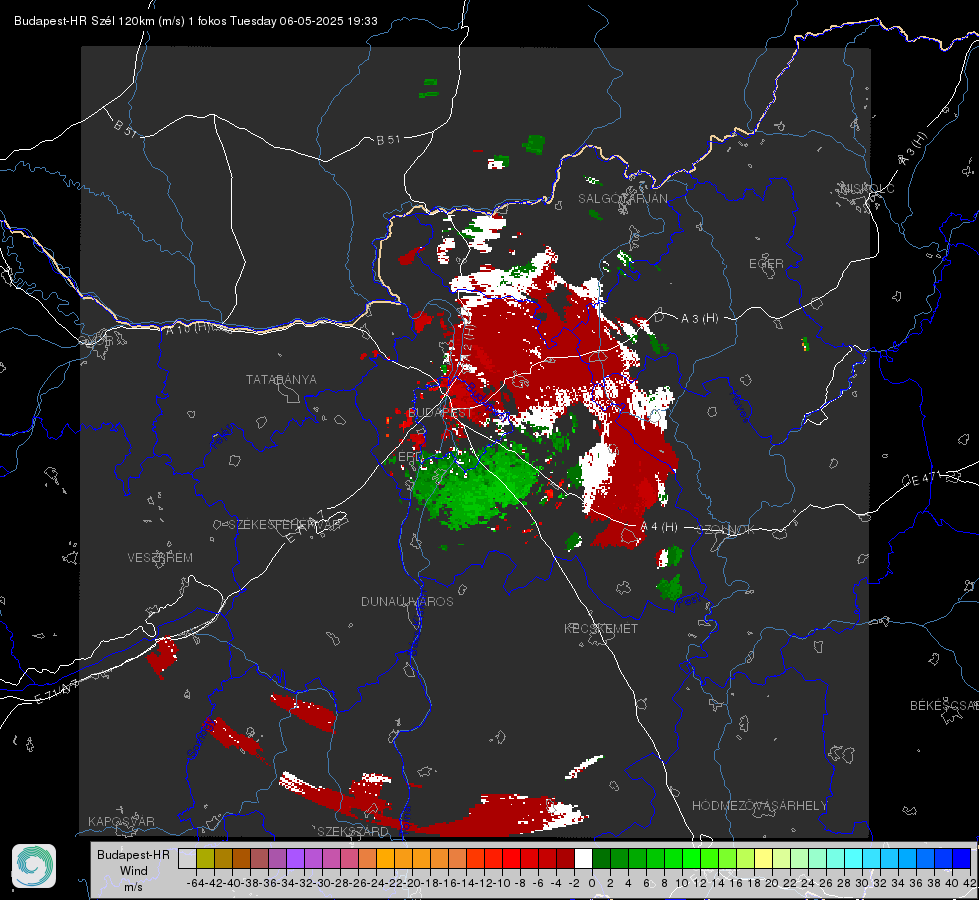
Task: Select the white swatch between -2 and 0
Action: point(583,858)
